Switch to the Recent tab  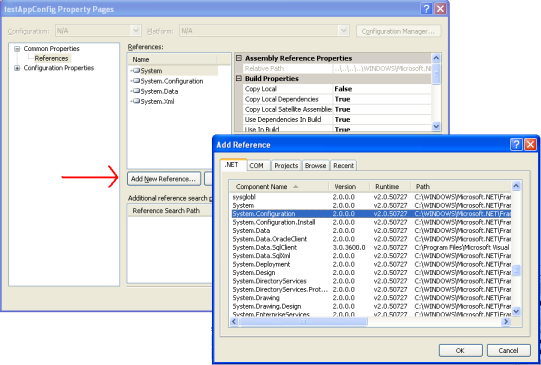(x=343, y=166)
